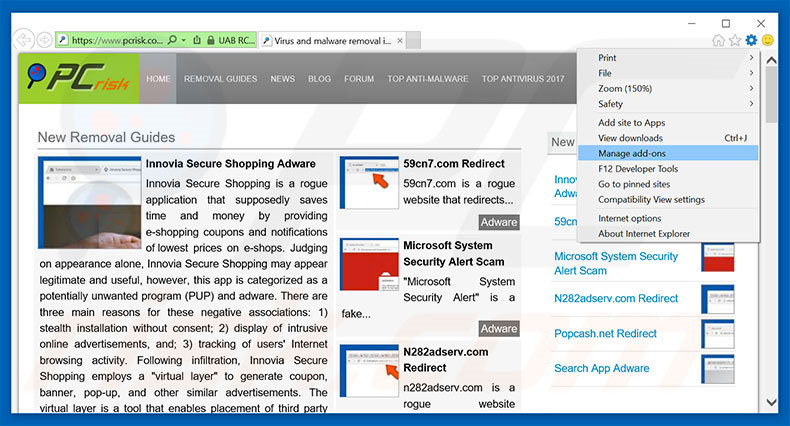Click the search magnifier in address bar
The width and height of the screenshot is (790, 426).
tap(172, 40)
